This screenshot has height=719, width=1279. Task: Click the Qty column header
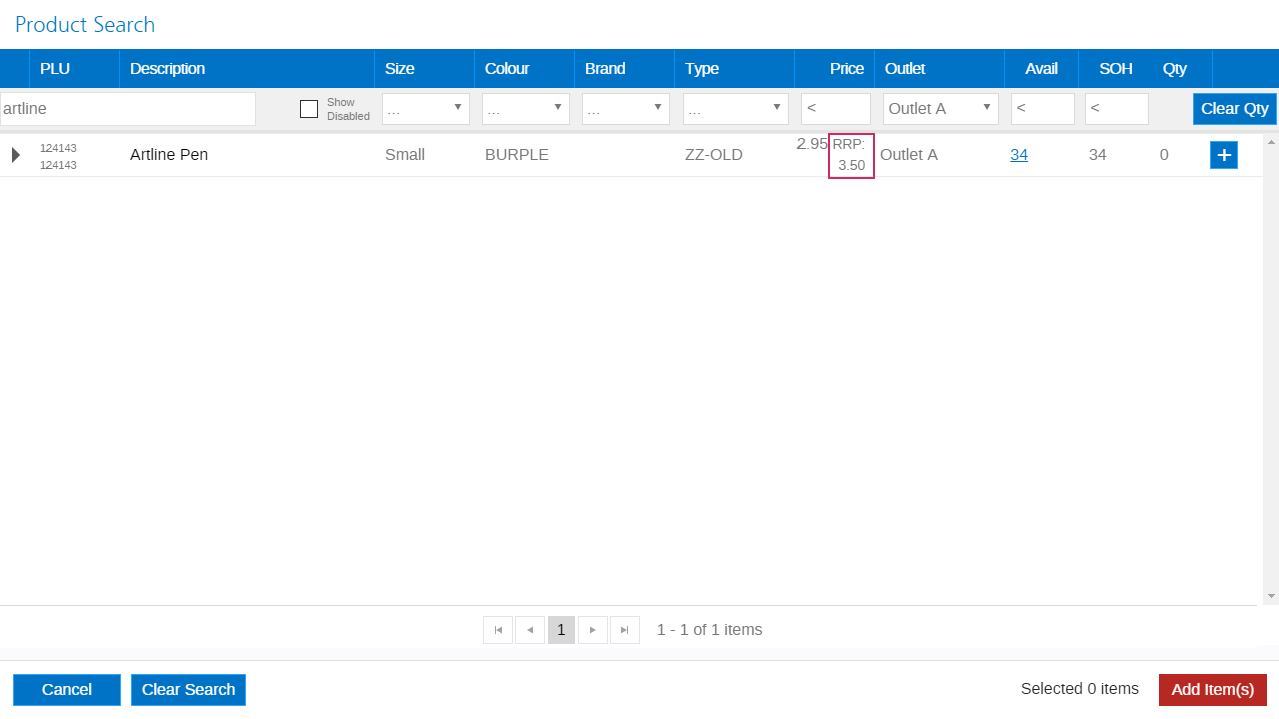coord(1174,69)
